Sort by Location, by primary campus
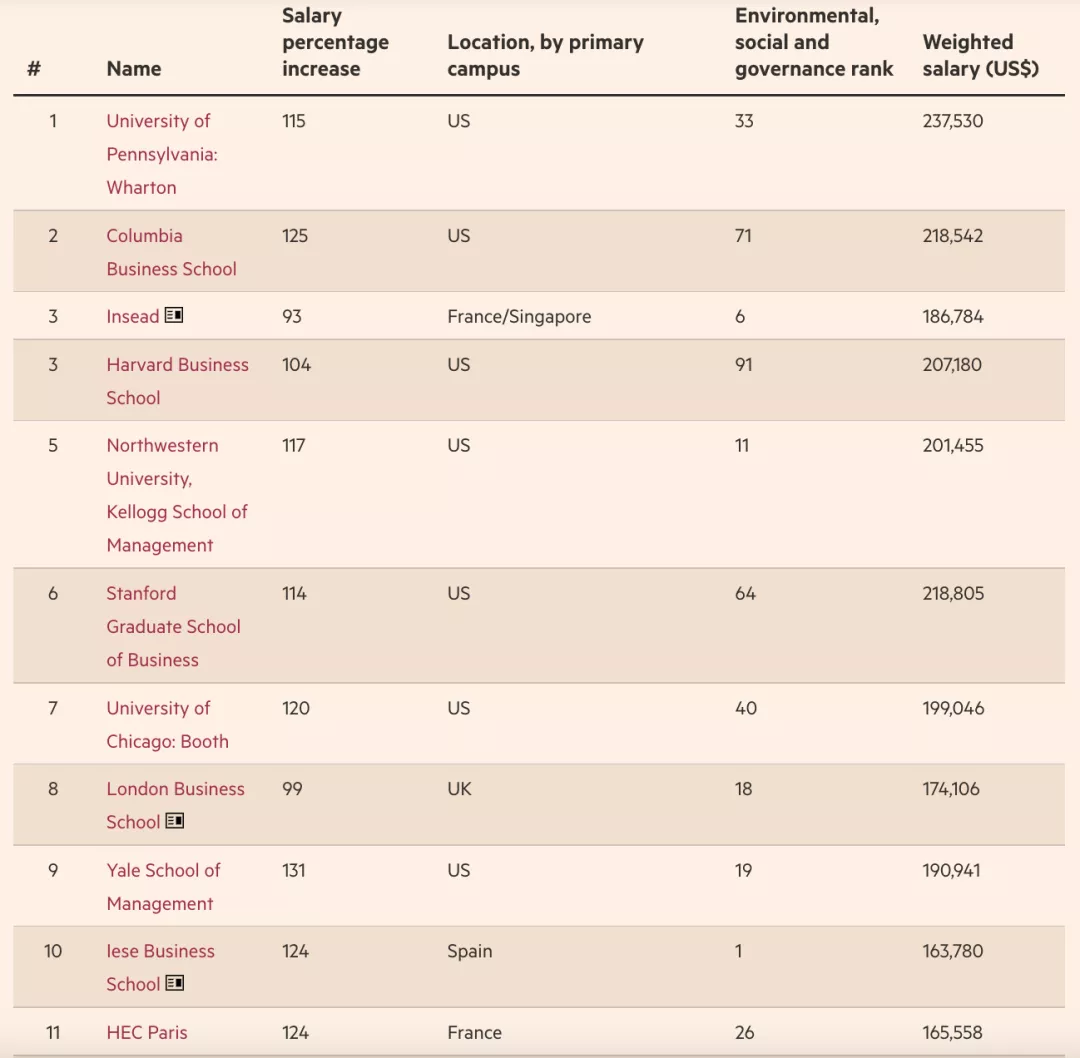Image resolution: width=1080 pixels, height=1058 pixels. coord(545,55)
